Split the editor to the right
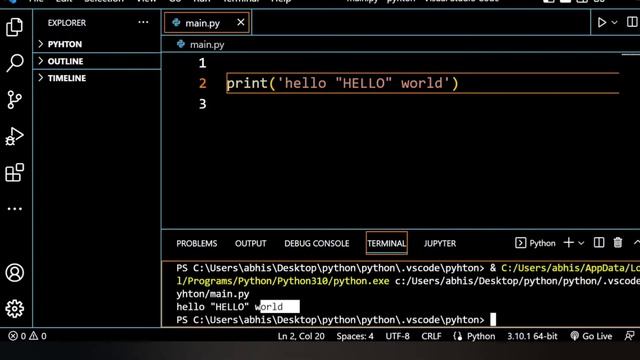Image resolution: width=640 pixels, height=360 pixels. click(632, 22)
